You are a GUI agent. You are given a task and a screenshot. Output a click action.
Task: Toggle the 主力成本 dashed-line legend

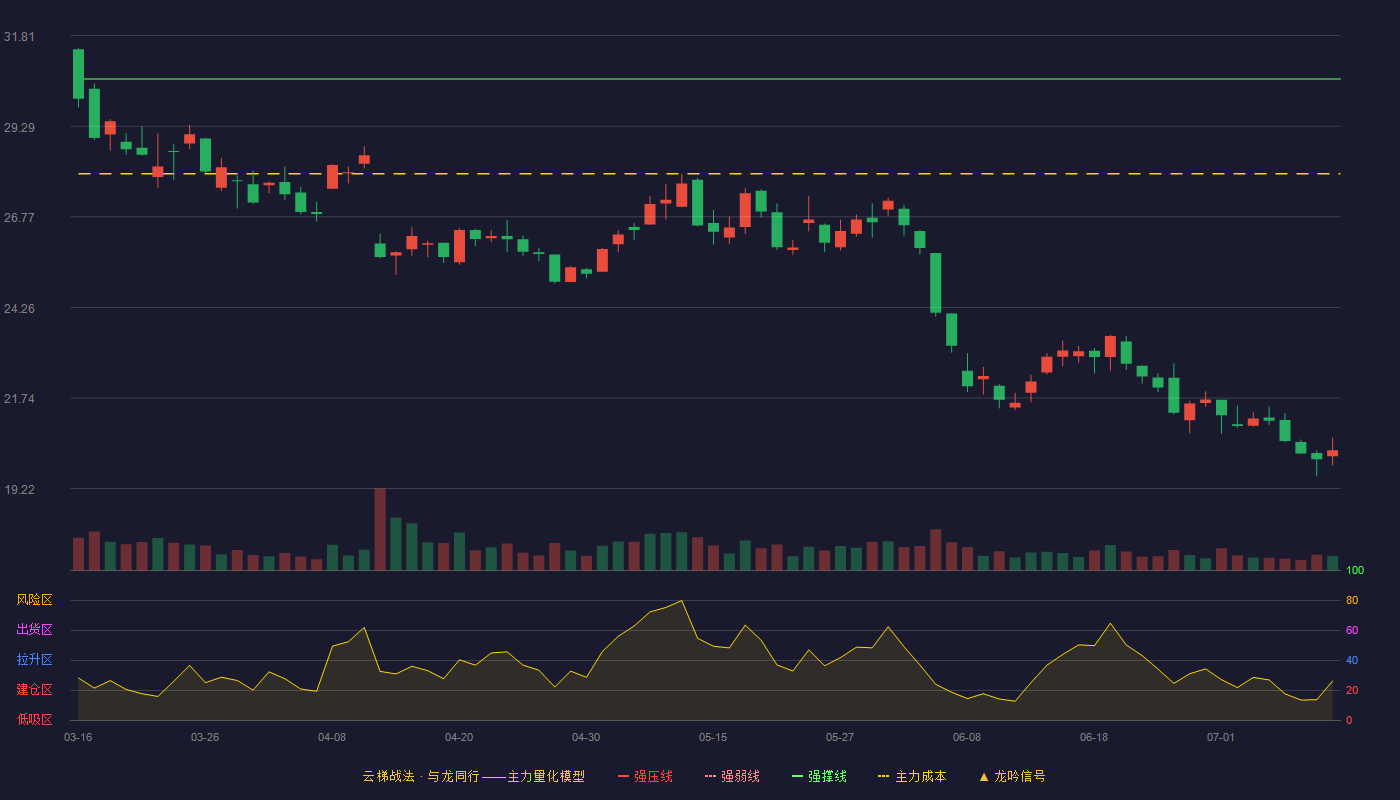pyautogui.click(x=912, y=776)
